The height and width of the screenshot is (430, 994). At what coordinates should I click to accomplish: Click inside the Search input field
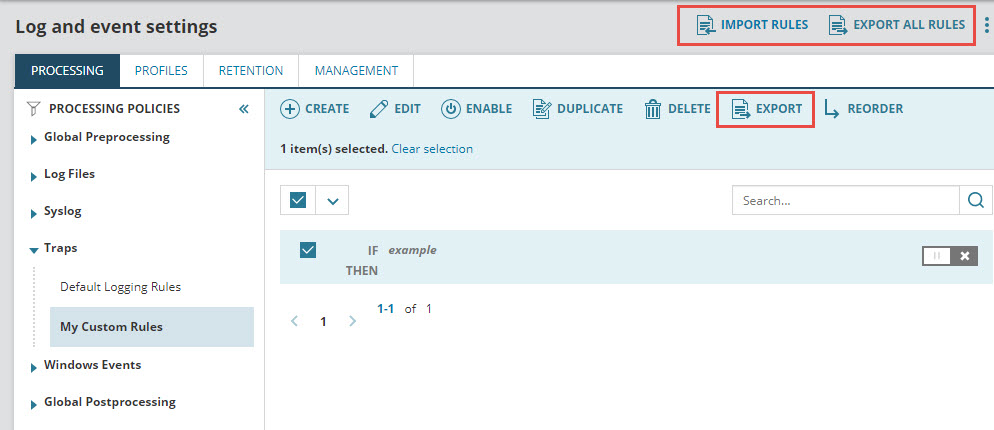(x=845, y=200)
